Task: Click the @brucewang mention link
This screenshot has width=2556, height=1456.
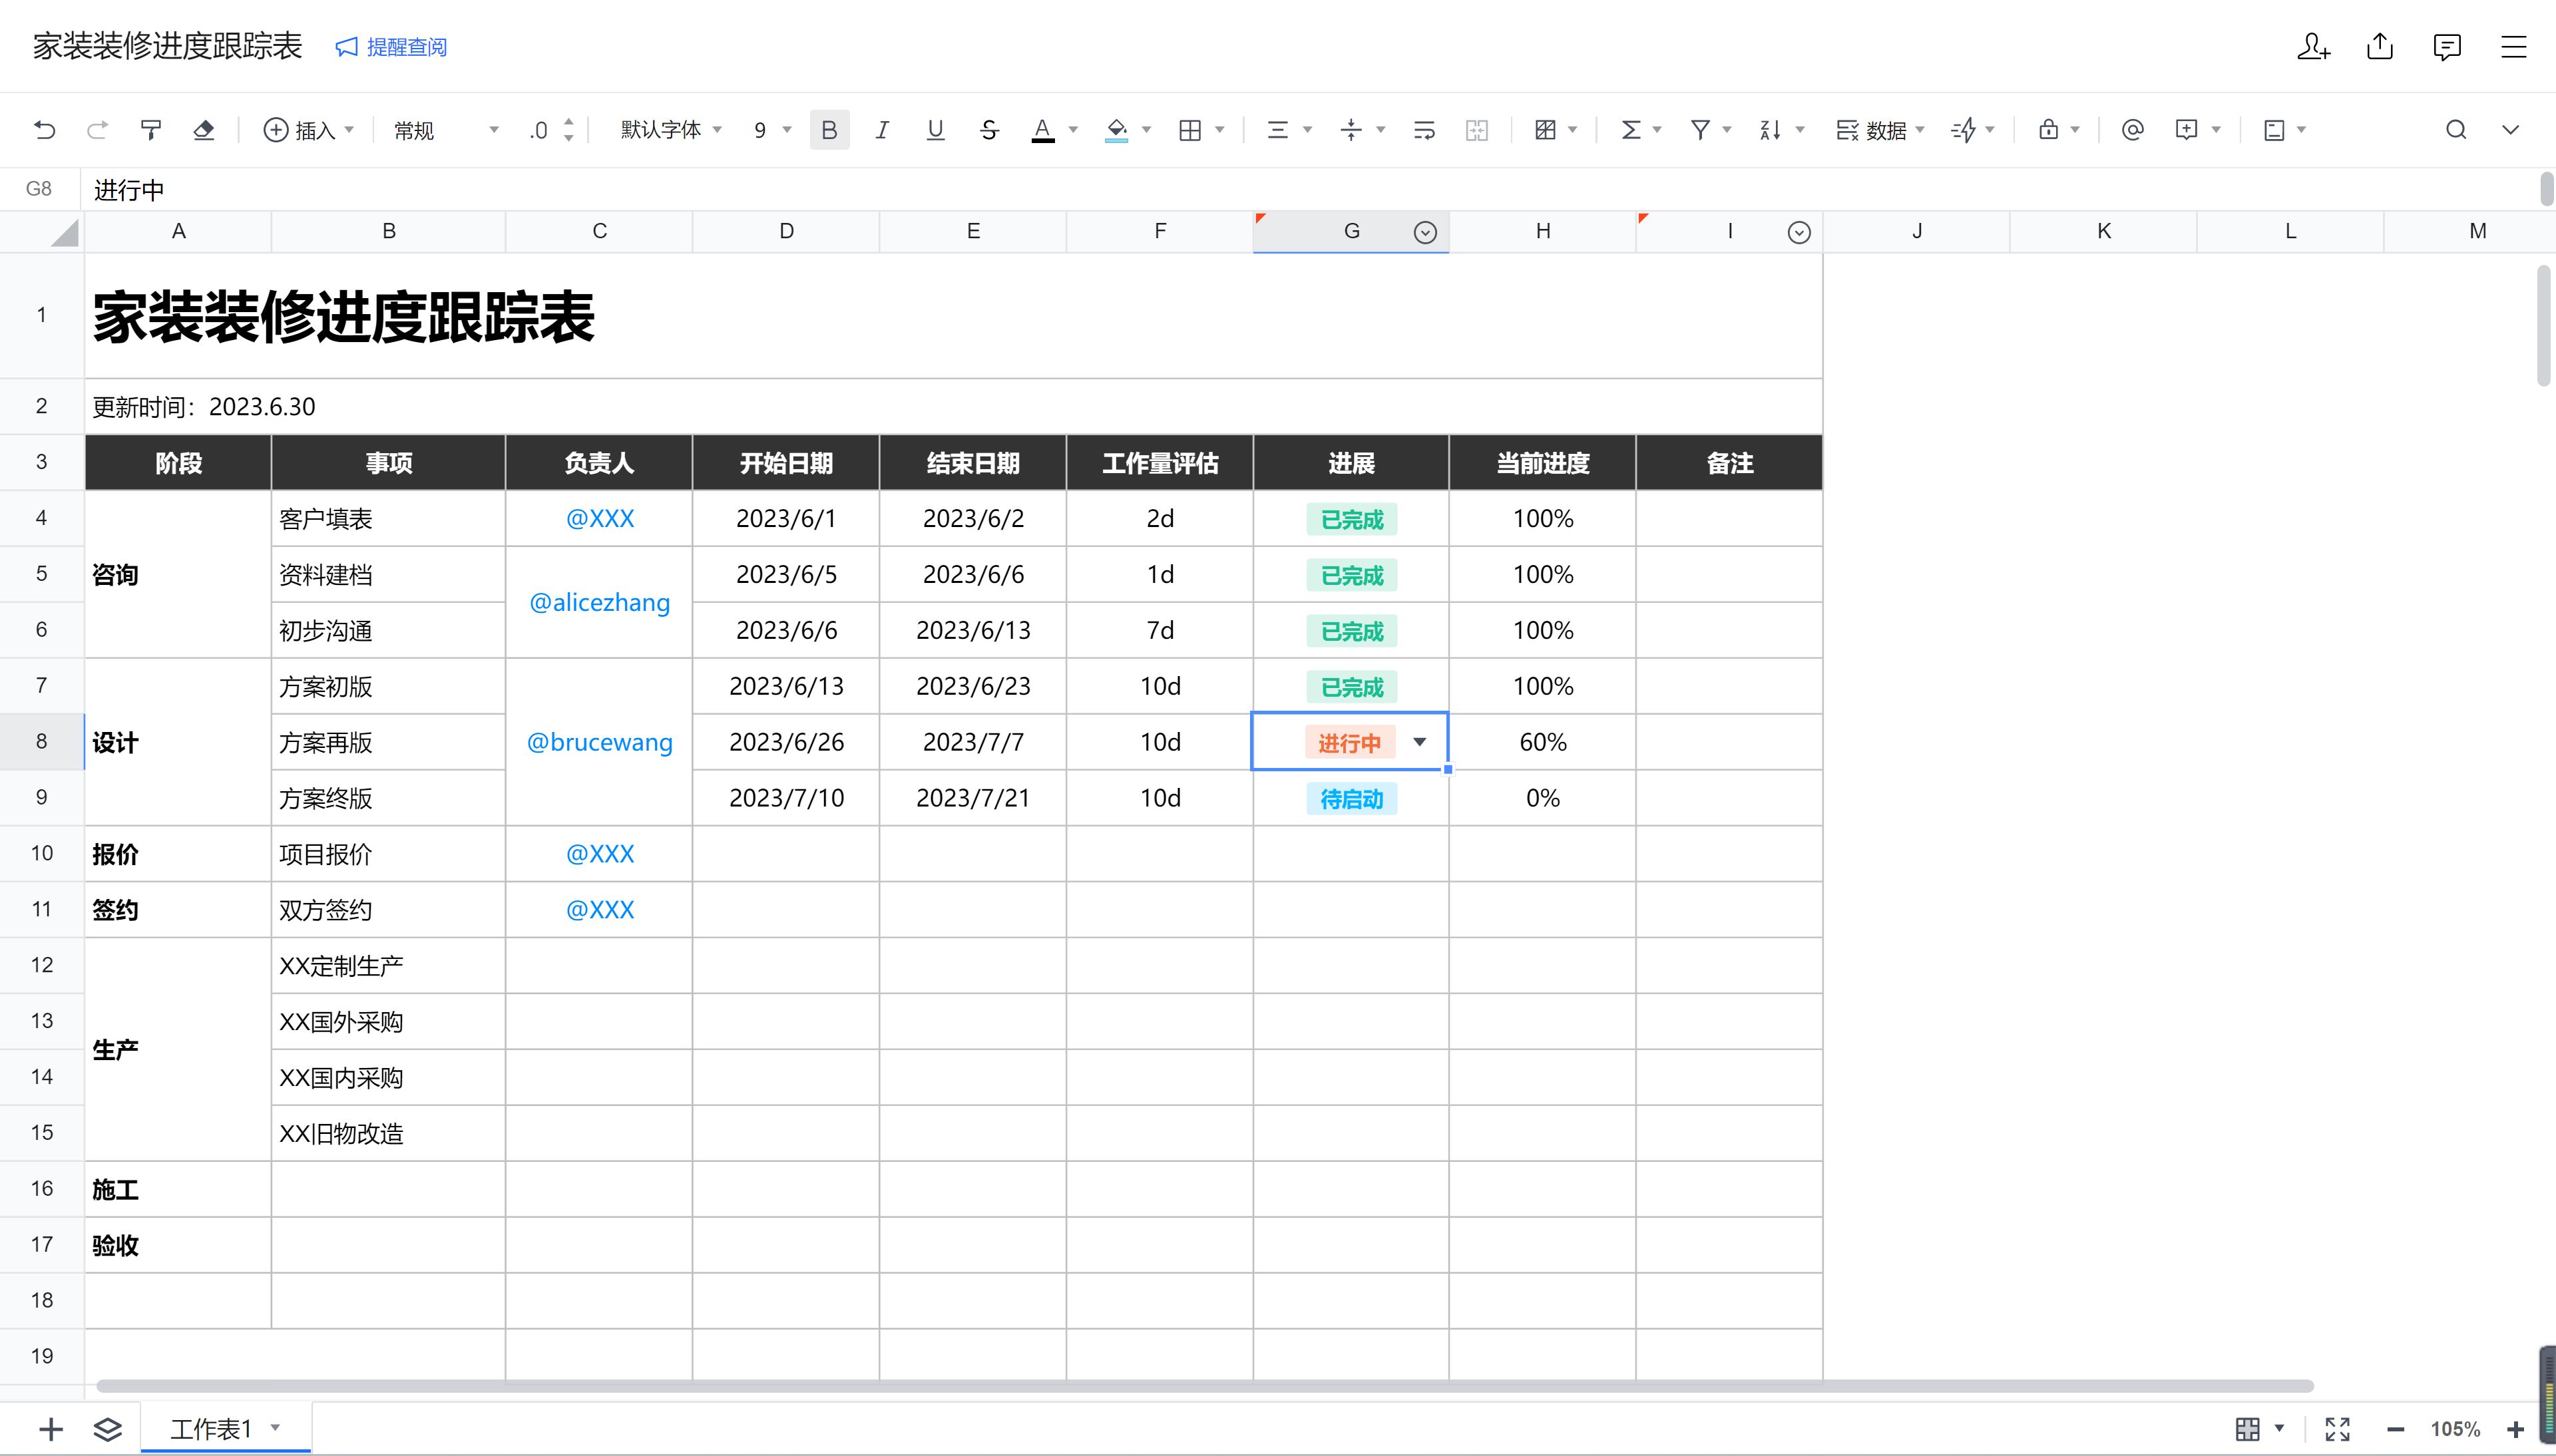Action: (x=600, y=742)
